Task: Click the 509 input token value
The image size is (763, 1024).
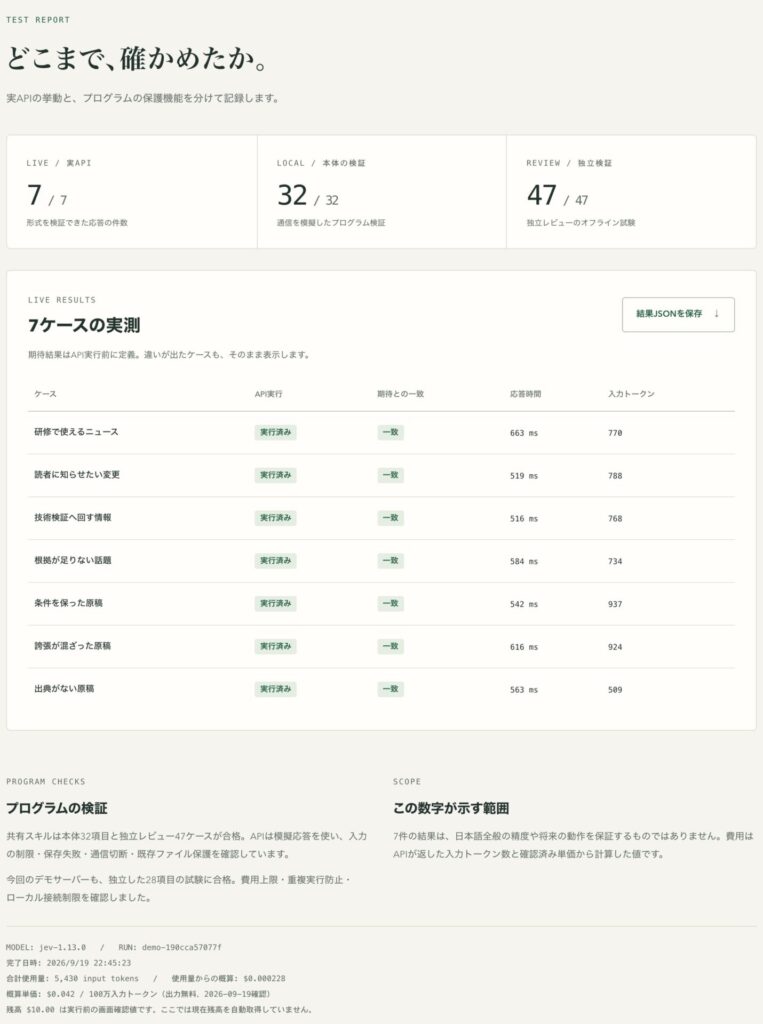Action: coord(615,690)
